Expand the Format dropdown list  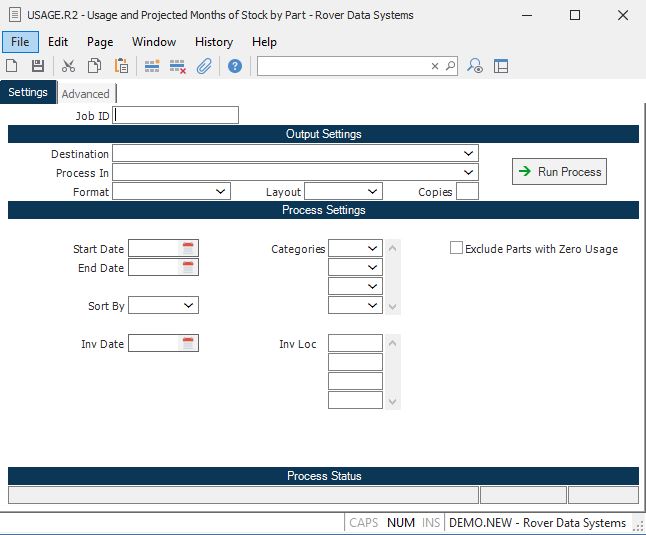[221, 191]
